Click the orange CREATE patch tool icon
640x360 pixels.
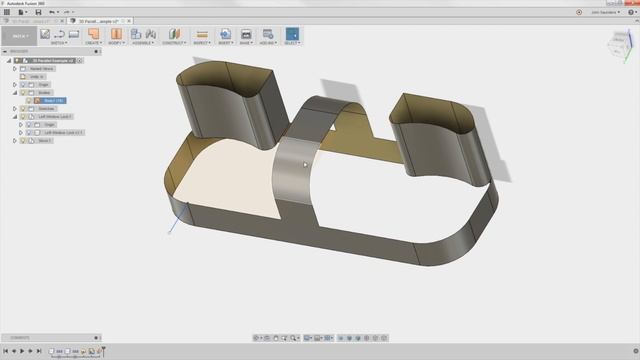(x=93, y=34)
